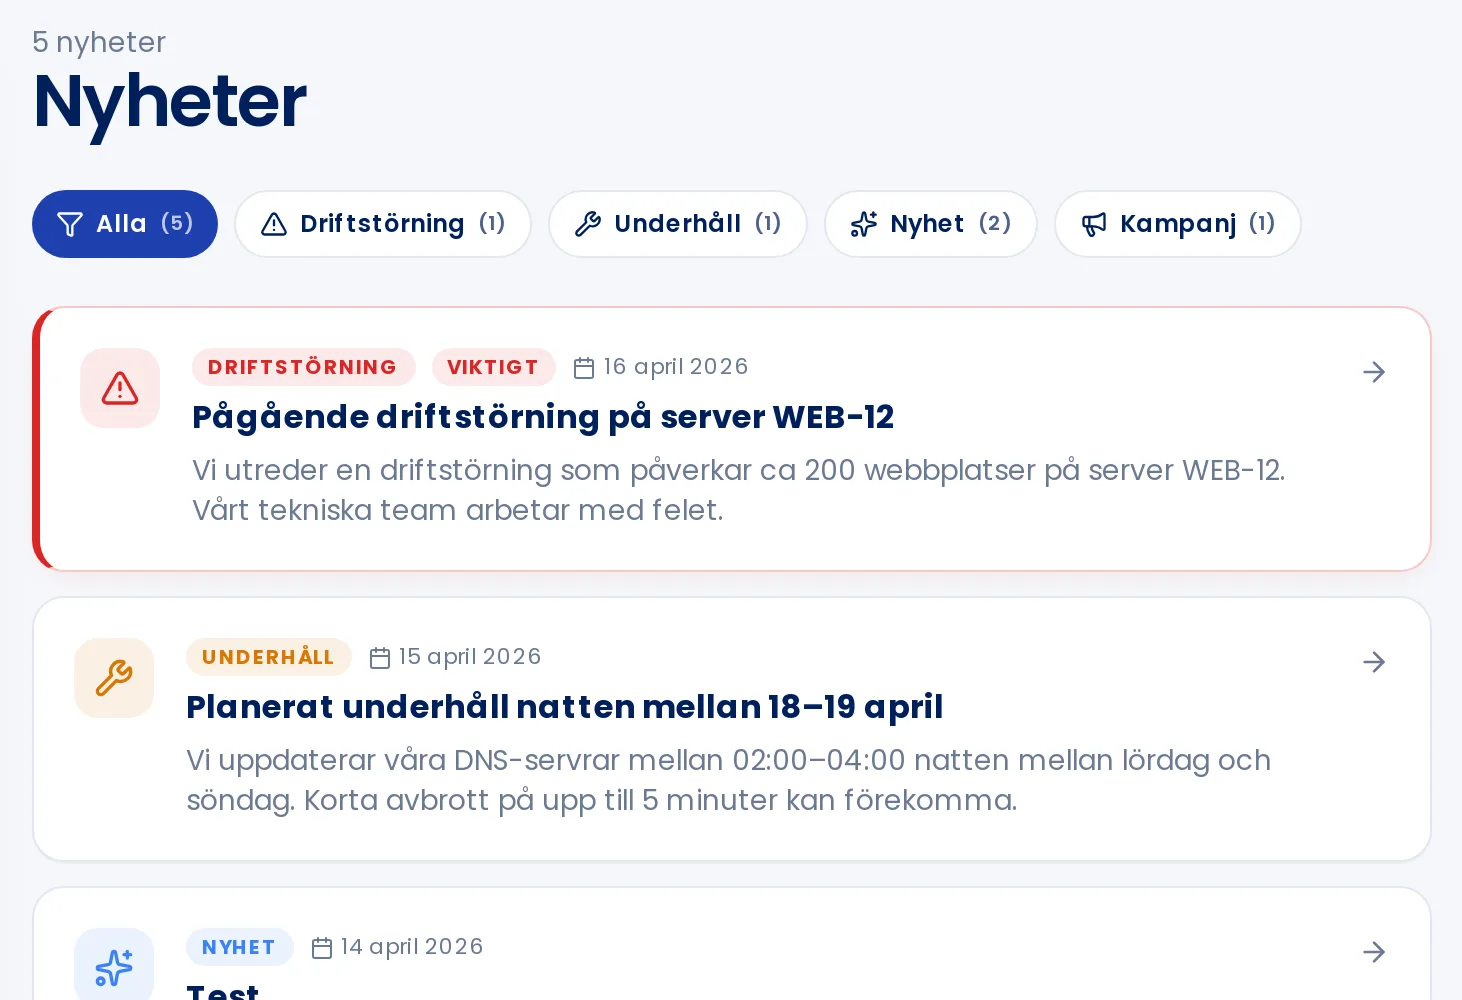Click the DNS-servrar maintenance description text
1462x1000 pixels.
729,780
